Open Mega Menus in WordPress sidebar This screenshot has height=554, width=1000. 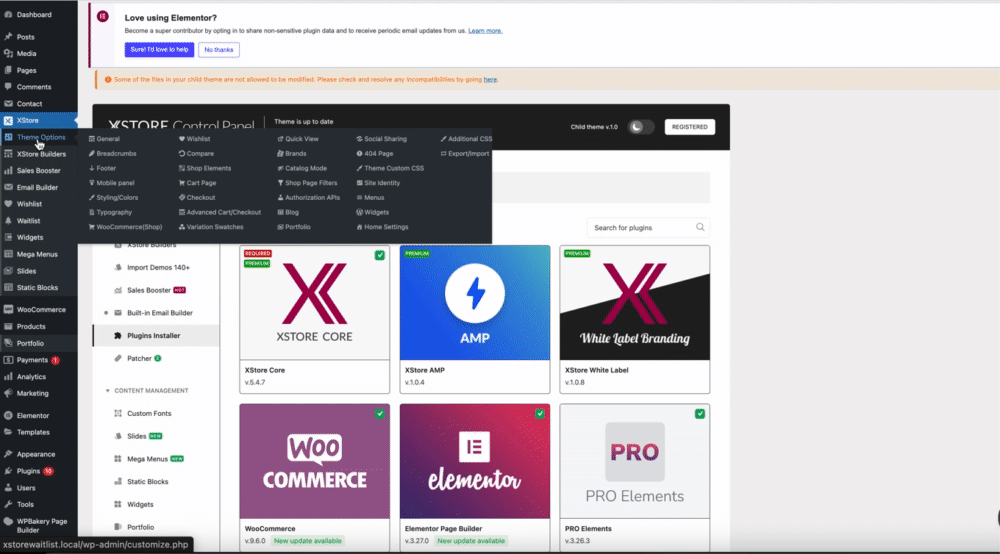pos(37,254)
